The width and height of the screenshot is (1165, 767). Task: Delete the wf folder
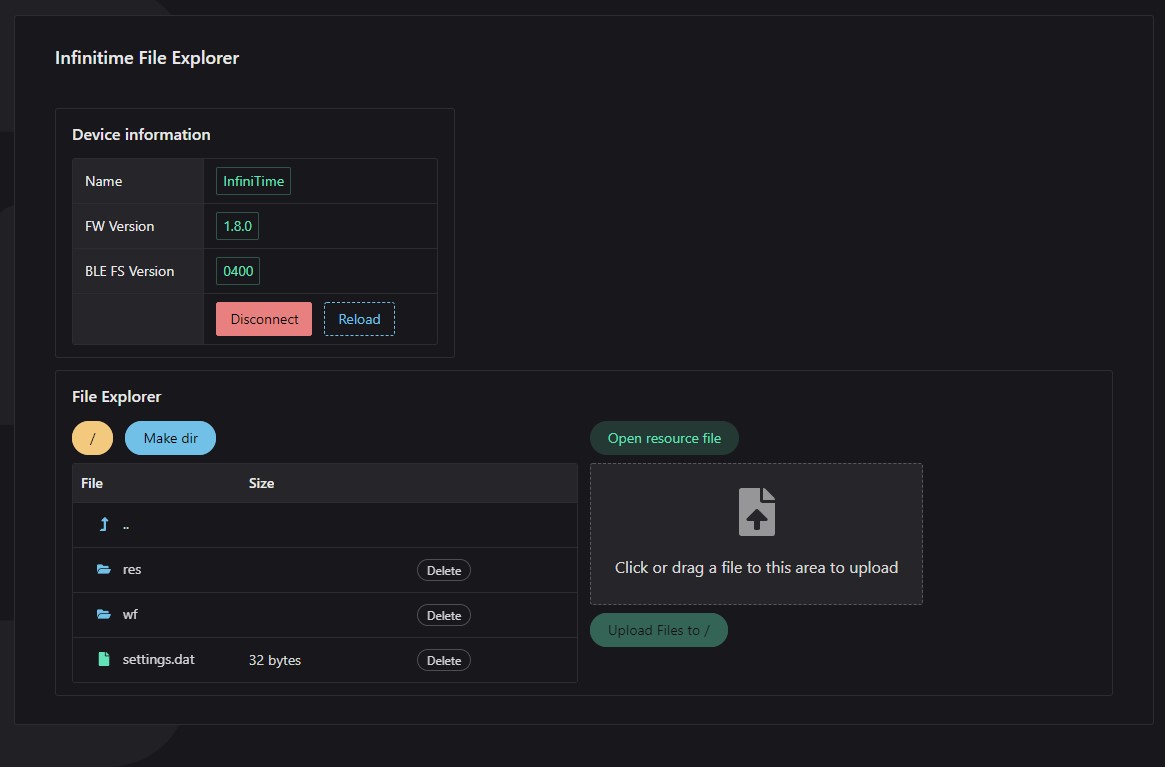point(444,615)
